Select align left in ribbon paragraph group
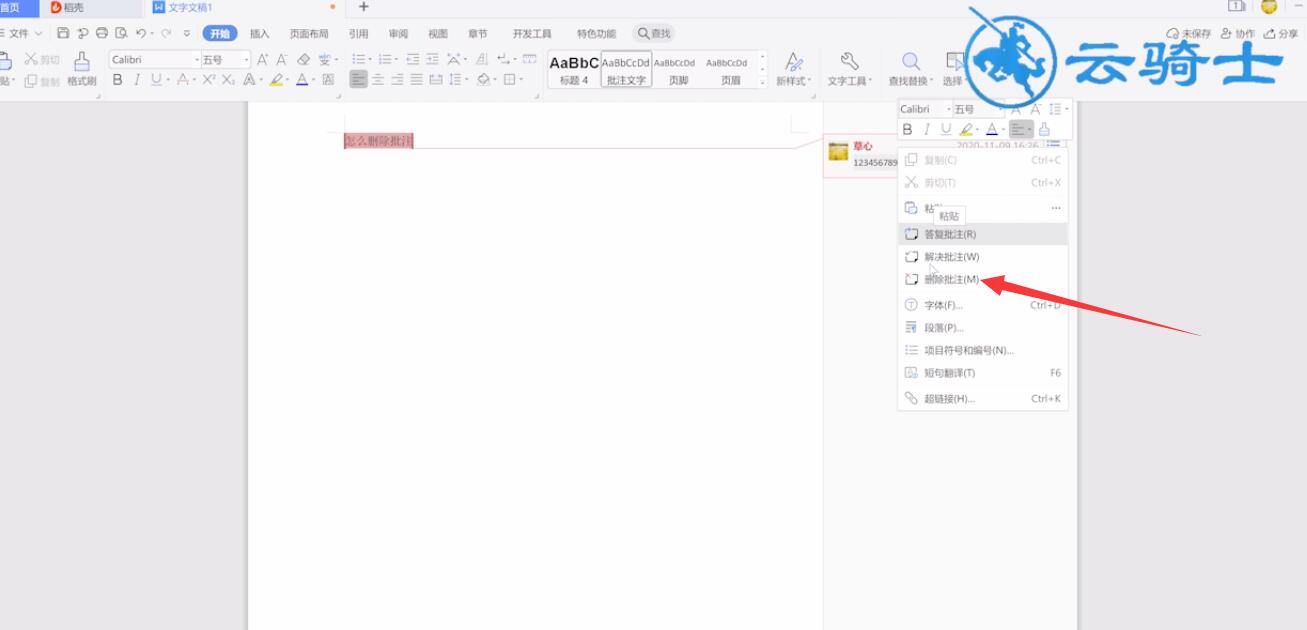The width and height of the screenshot is (1307, 630). [x=358, y=80]
